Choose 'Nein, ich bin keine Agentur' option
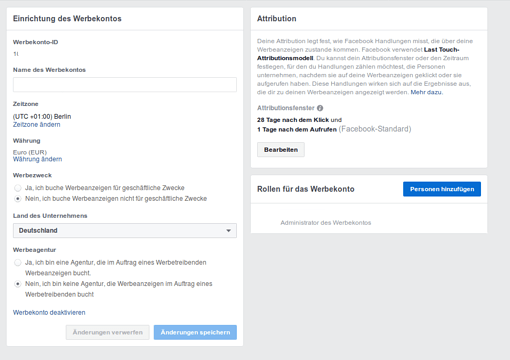The height and width of the screenshot is (360, 510). (x=18, y=284)
